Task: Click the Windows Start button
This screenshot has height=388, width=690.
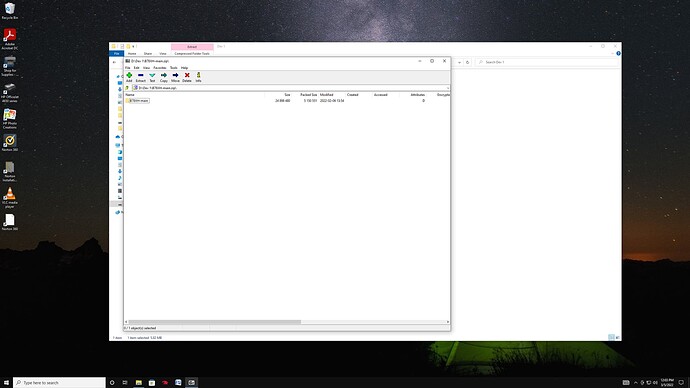Action: click(x=6, y=383)
